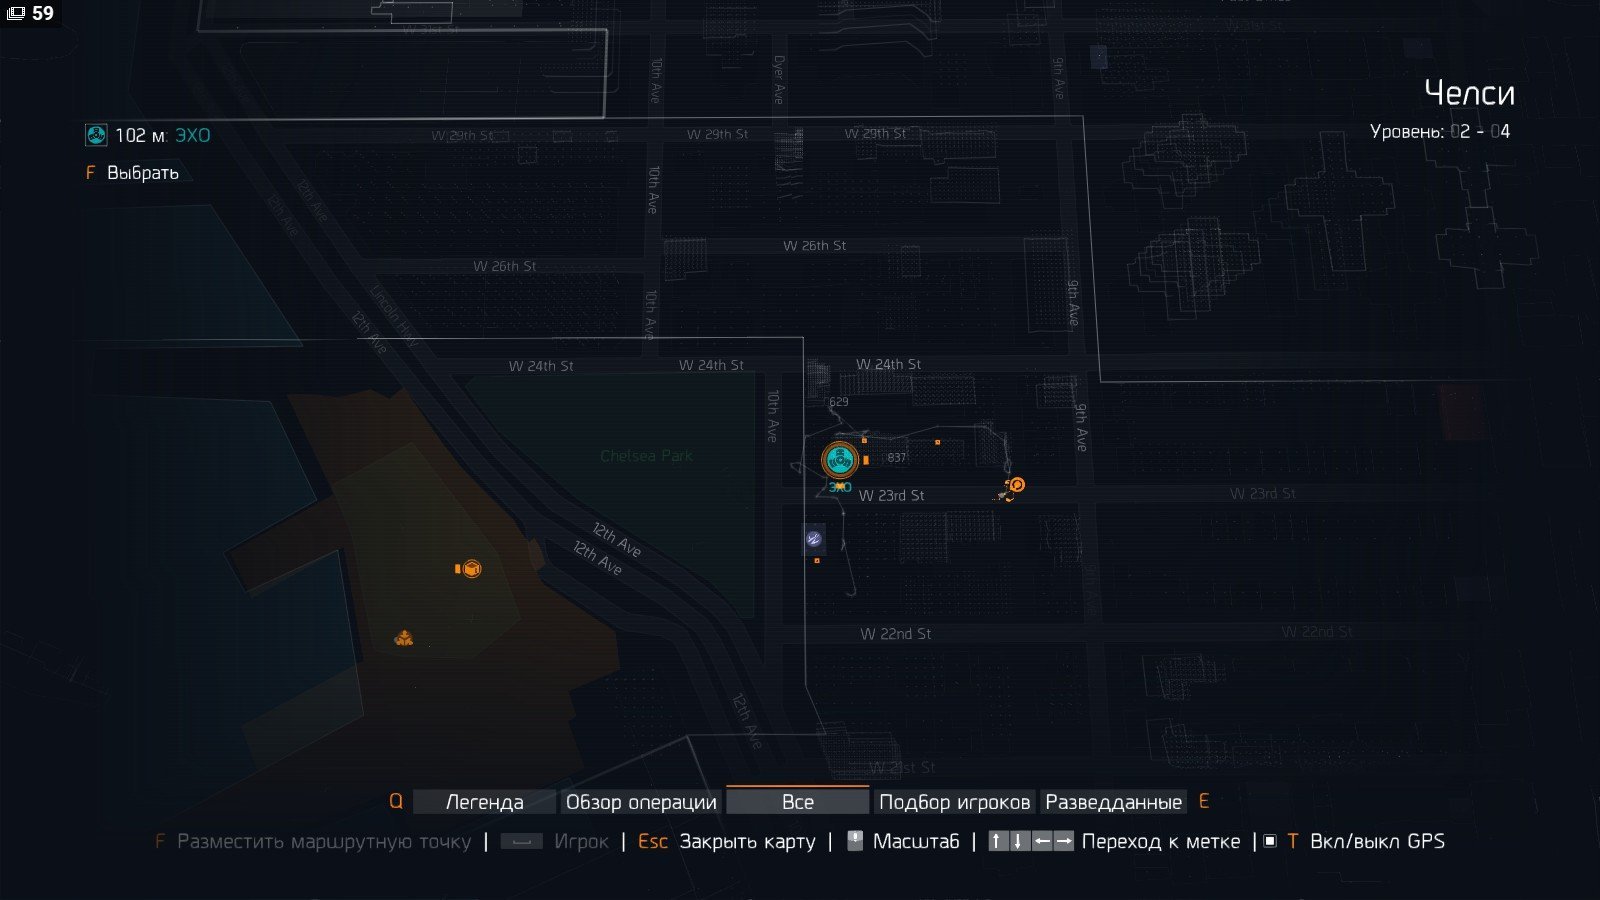
Task: Click the ECHO icon beside 102 м
Action: point(96,135)
